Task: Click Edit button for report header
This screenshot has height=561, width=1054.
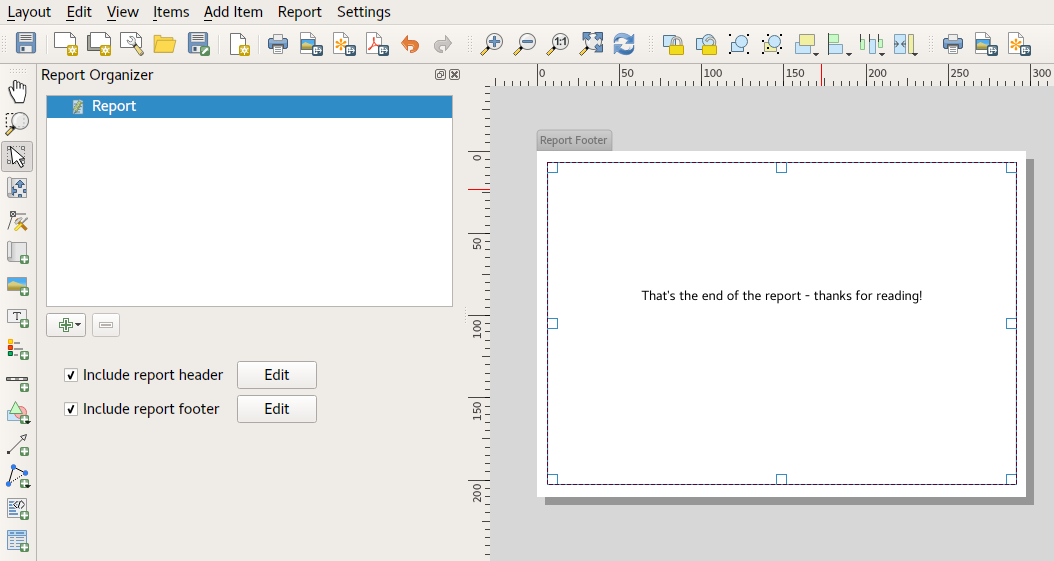Action: click(x=277, y=375)
